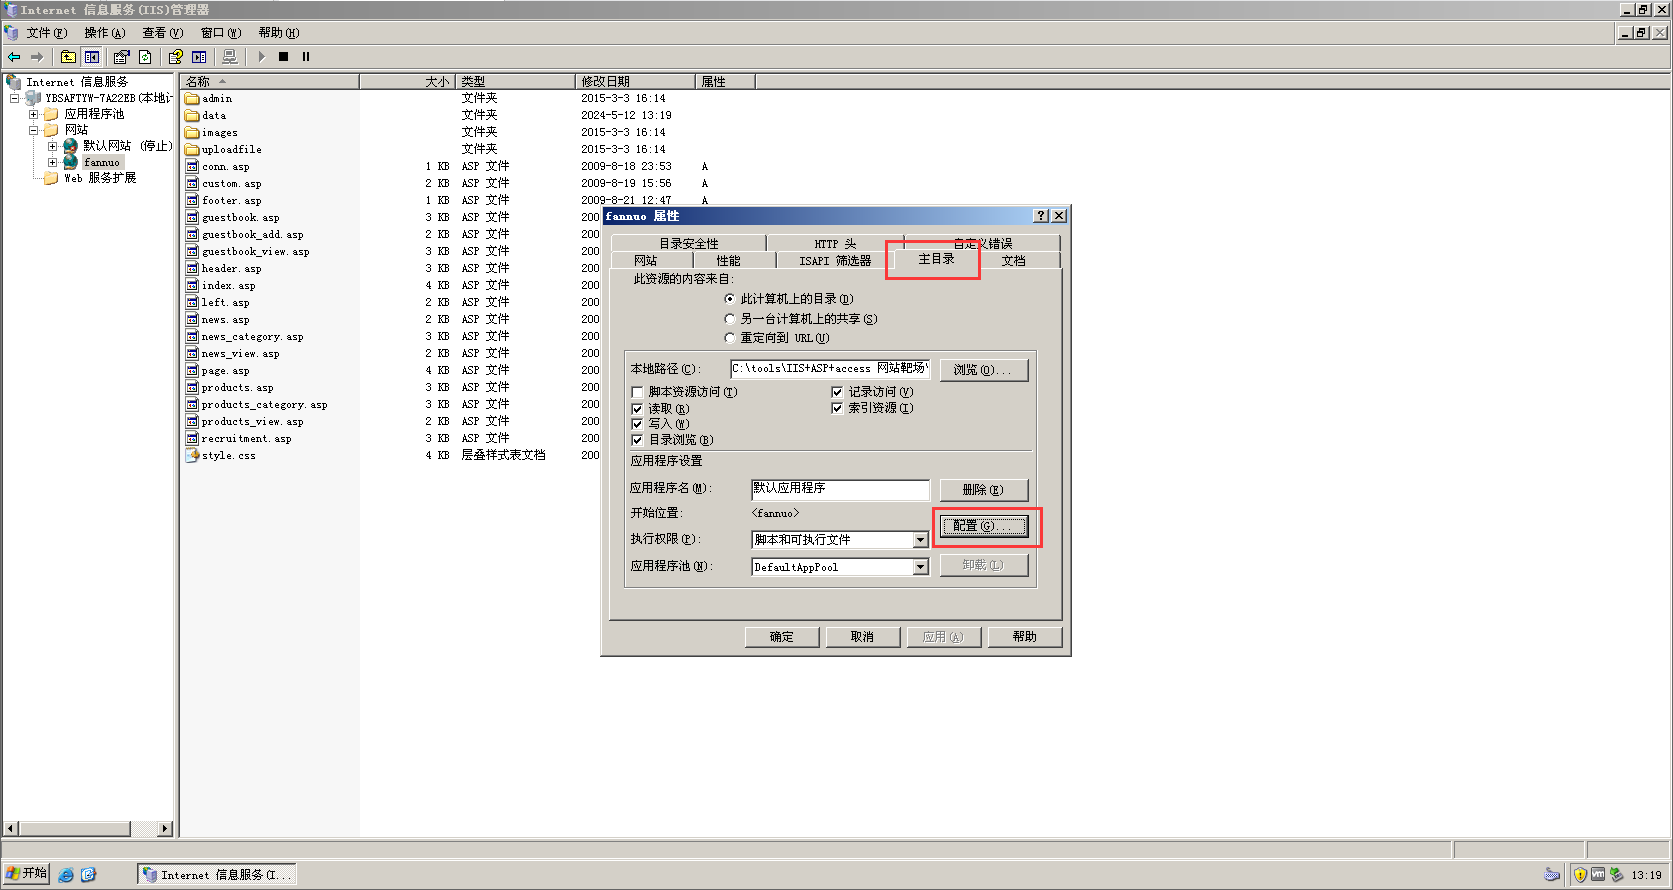Image resolution: width=1673 pixels, height=890 pixels.
Task: Click the 开始 Start button
Action: point(27,874)
